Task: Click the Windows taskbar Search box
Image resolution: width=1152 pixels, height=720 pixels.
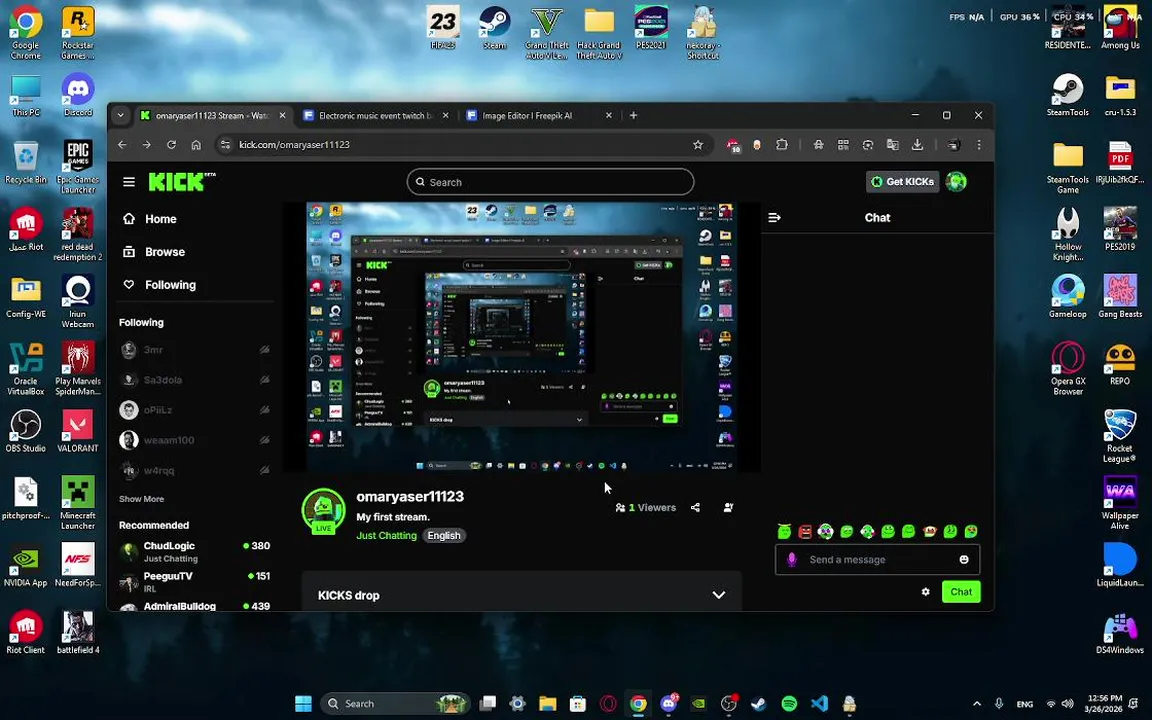Action: (x=395, y=704)
